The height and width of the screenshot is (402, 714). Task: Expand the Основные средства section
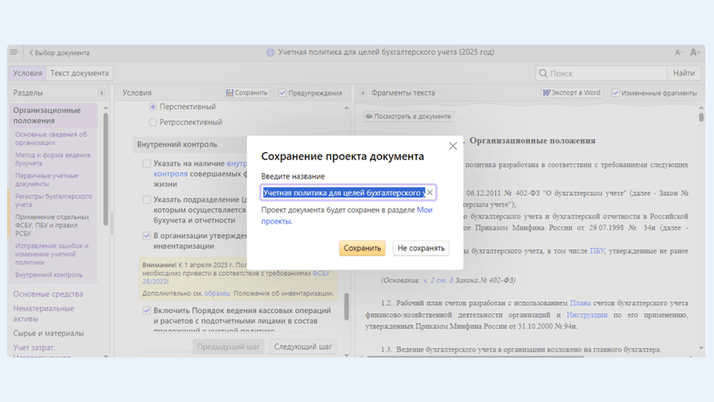click(47, 294)
